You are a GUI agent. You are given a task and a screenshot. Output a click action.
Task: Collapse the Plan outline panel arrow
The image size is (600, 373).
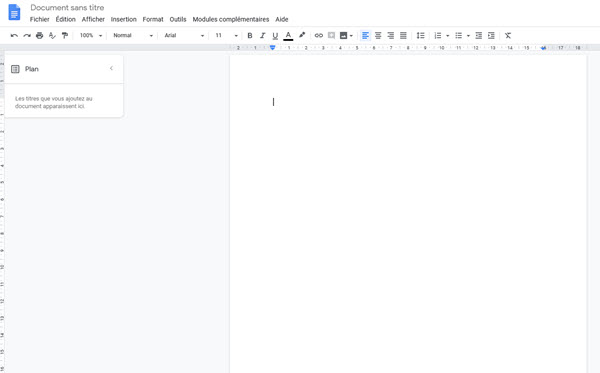[x=111, y=68]
